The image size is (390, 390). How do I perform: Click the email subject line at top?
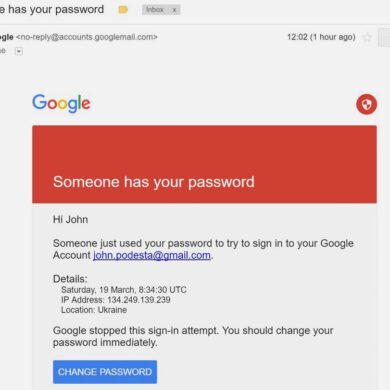[x=52, y=9]
